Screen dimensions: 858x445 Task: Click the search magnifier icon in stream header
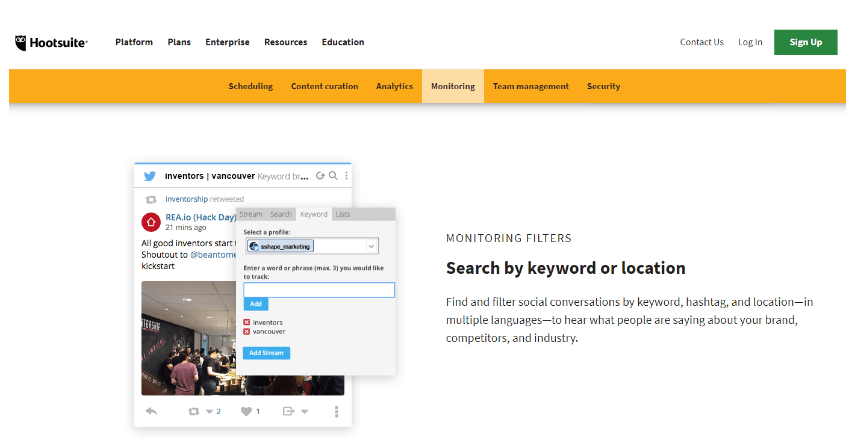(333, 176)
